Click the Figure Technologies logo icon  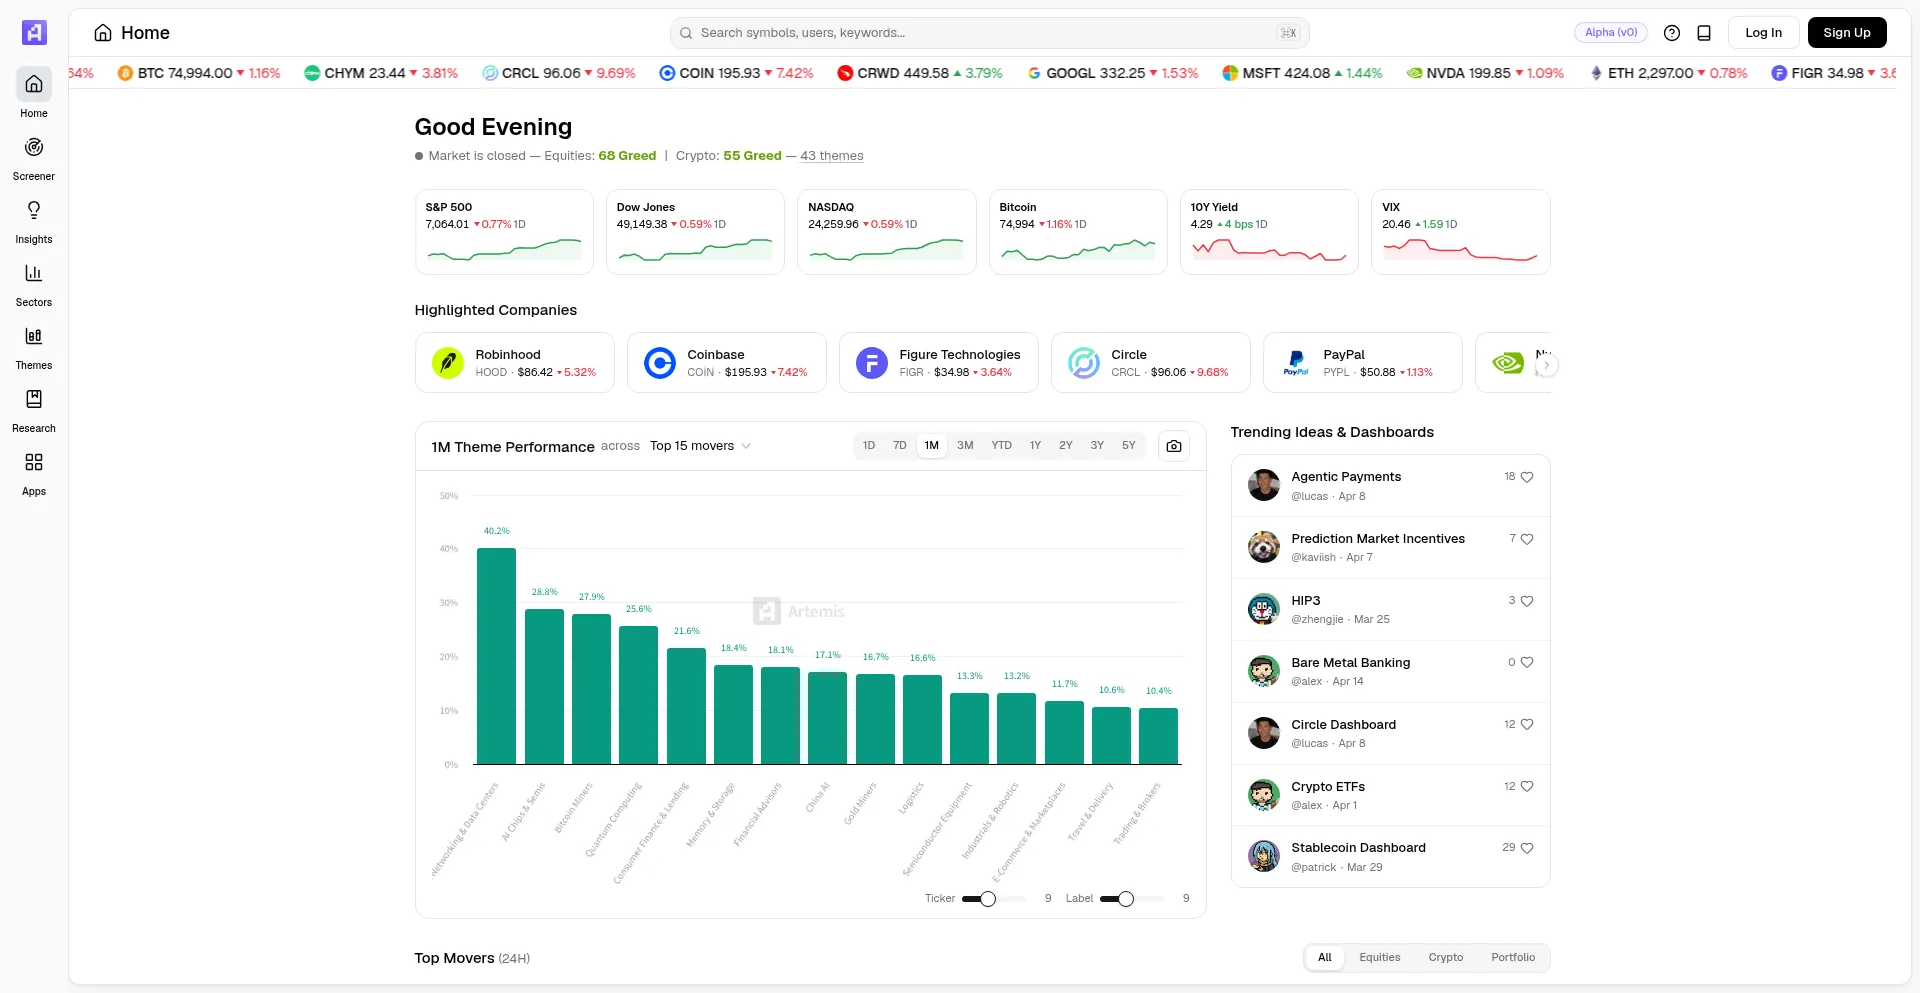pos(872,363)
